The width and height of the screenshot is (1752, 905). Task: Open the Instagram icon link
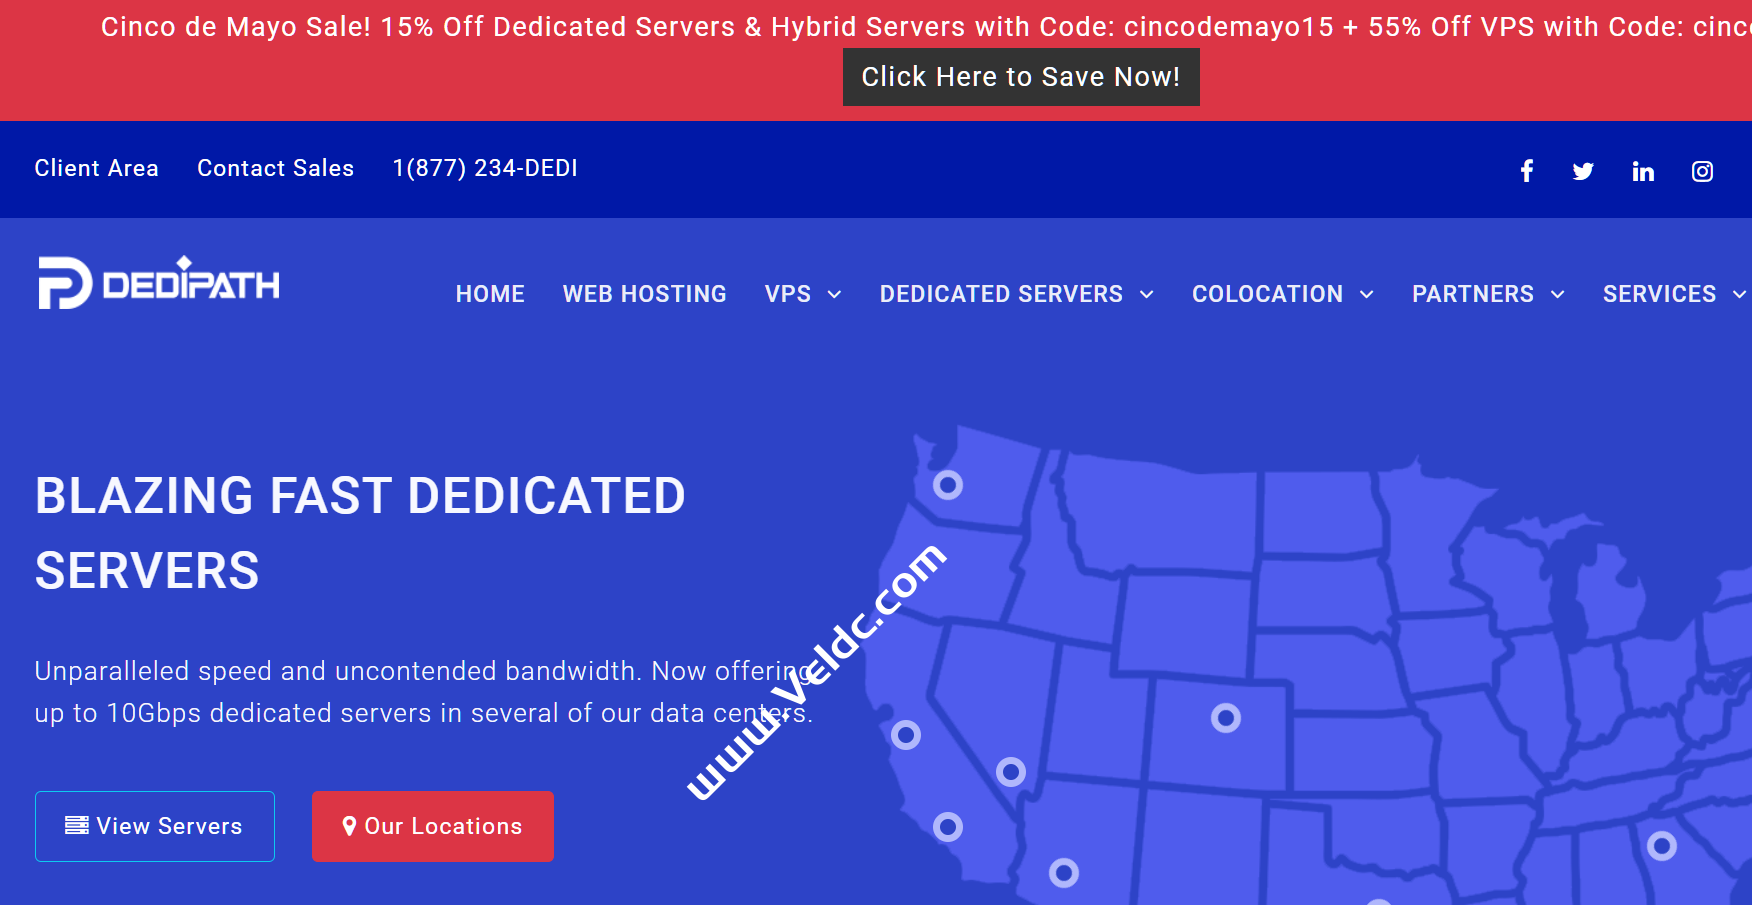pos(1702,171)
